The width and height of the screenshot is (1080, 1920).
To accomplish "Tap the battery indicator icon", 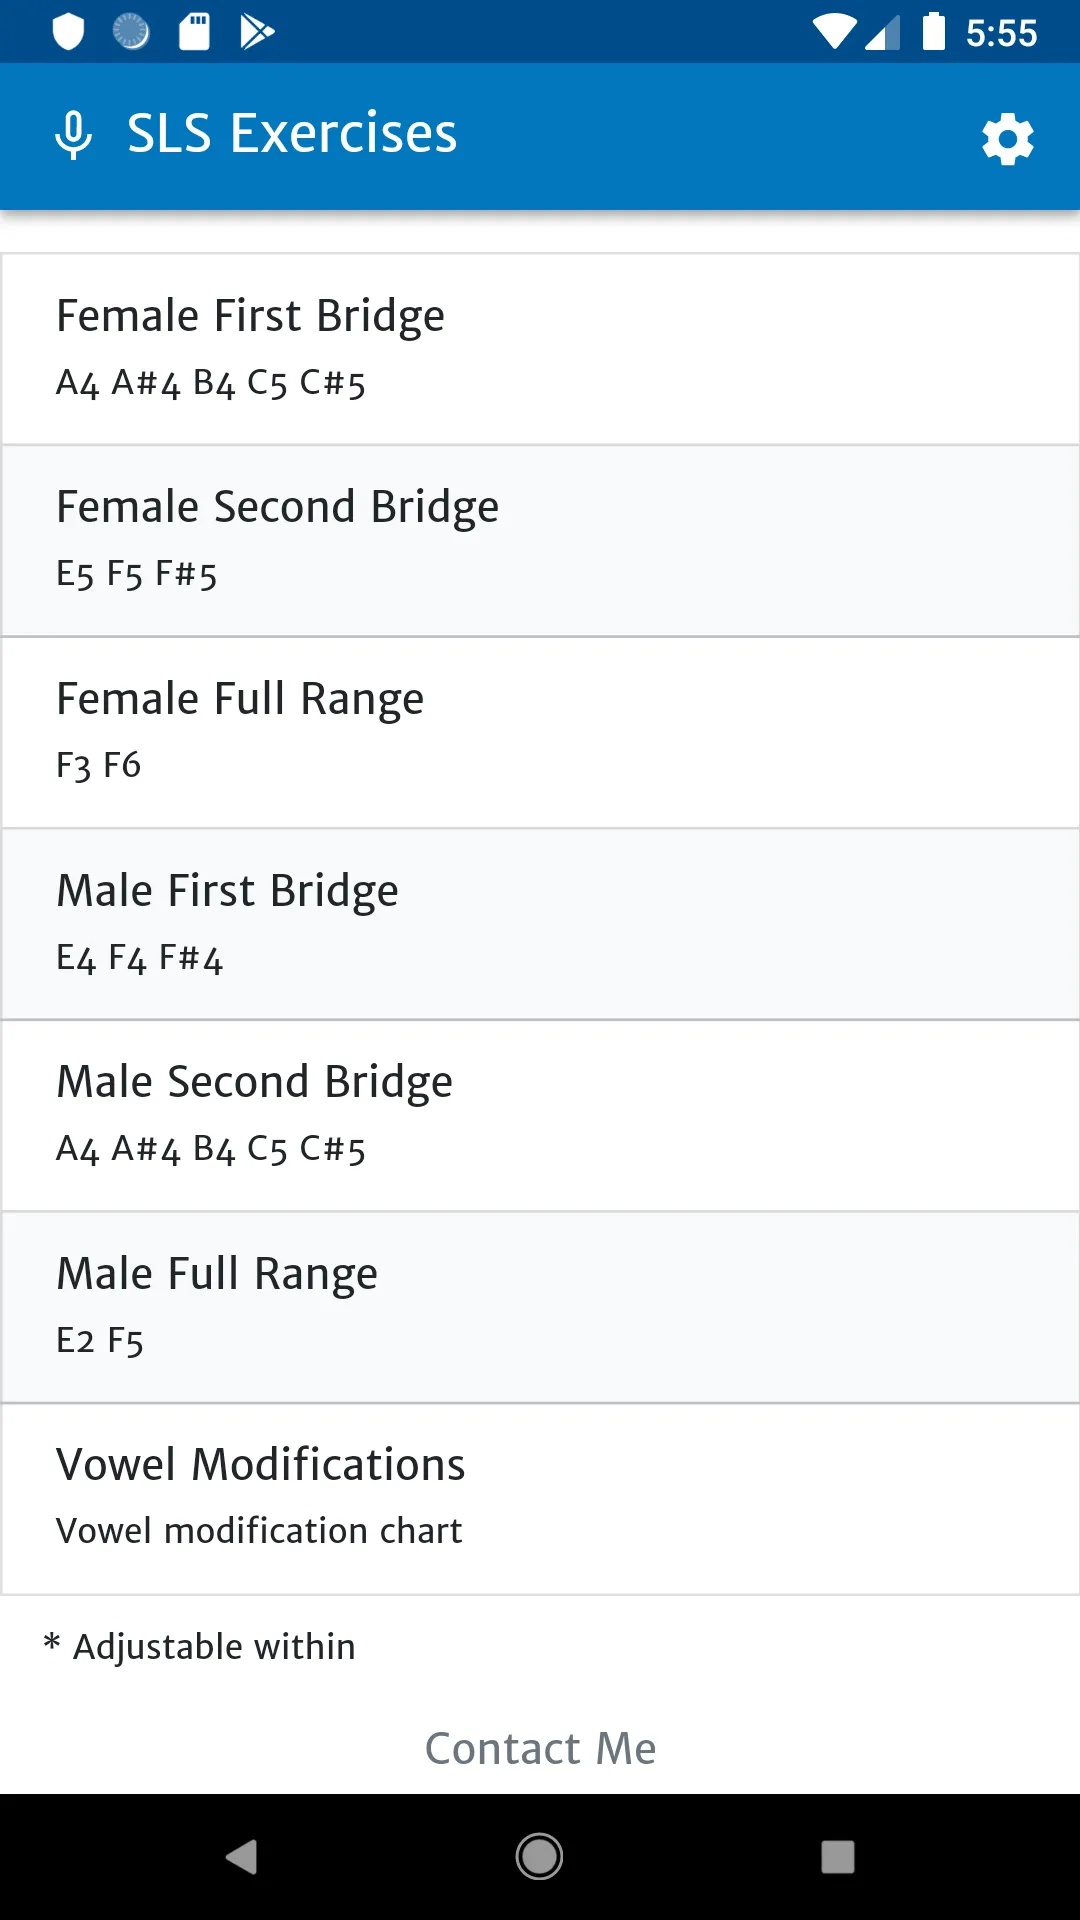I will 933,31.
